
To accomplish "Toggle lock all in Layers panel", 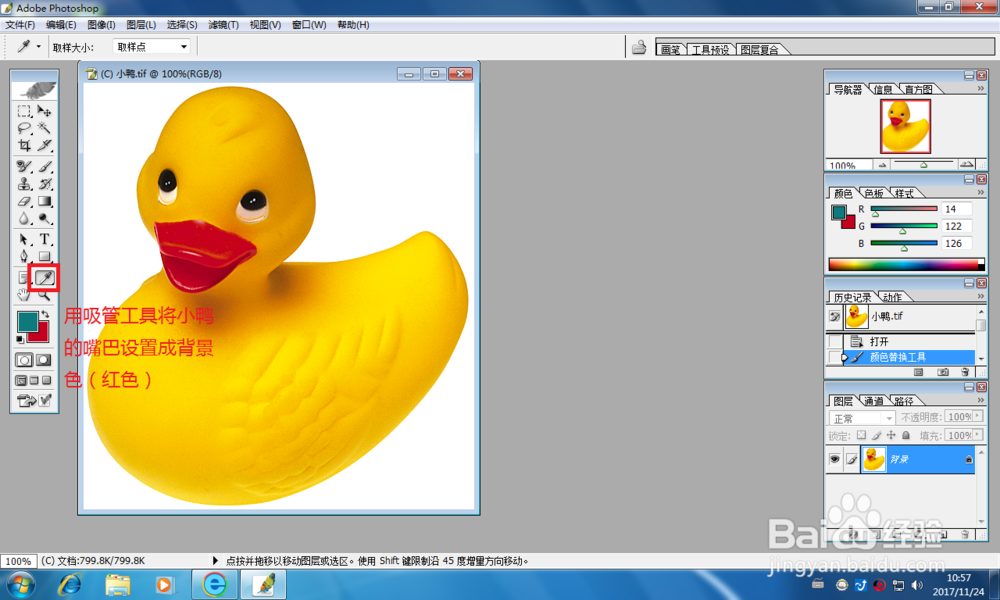I will coord(906,435).
